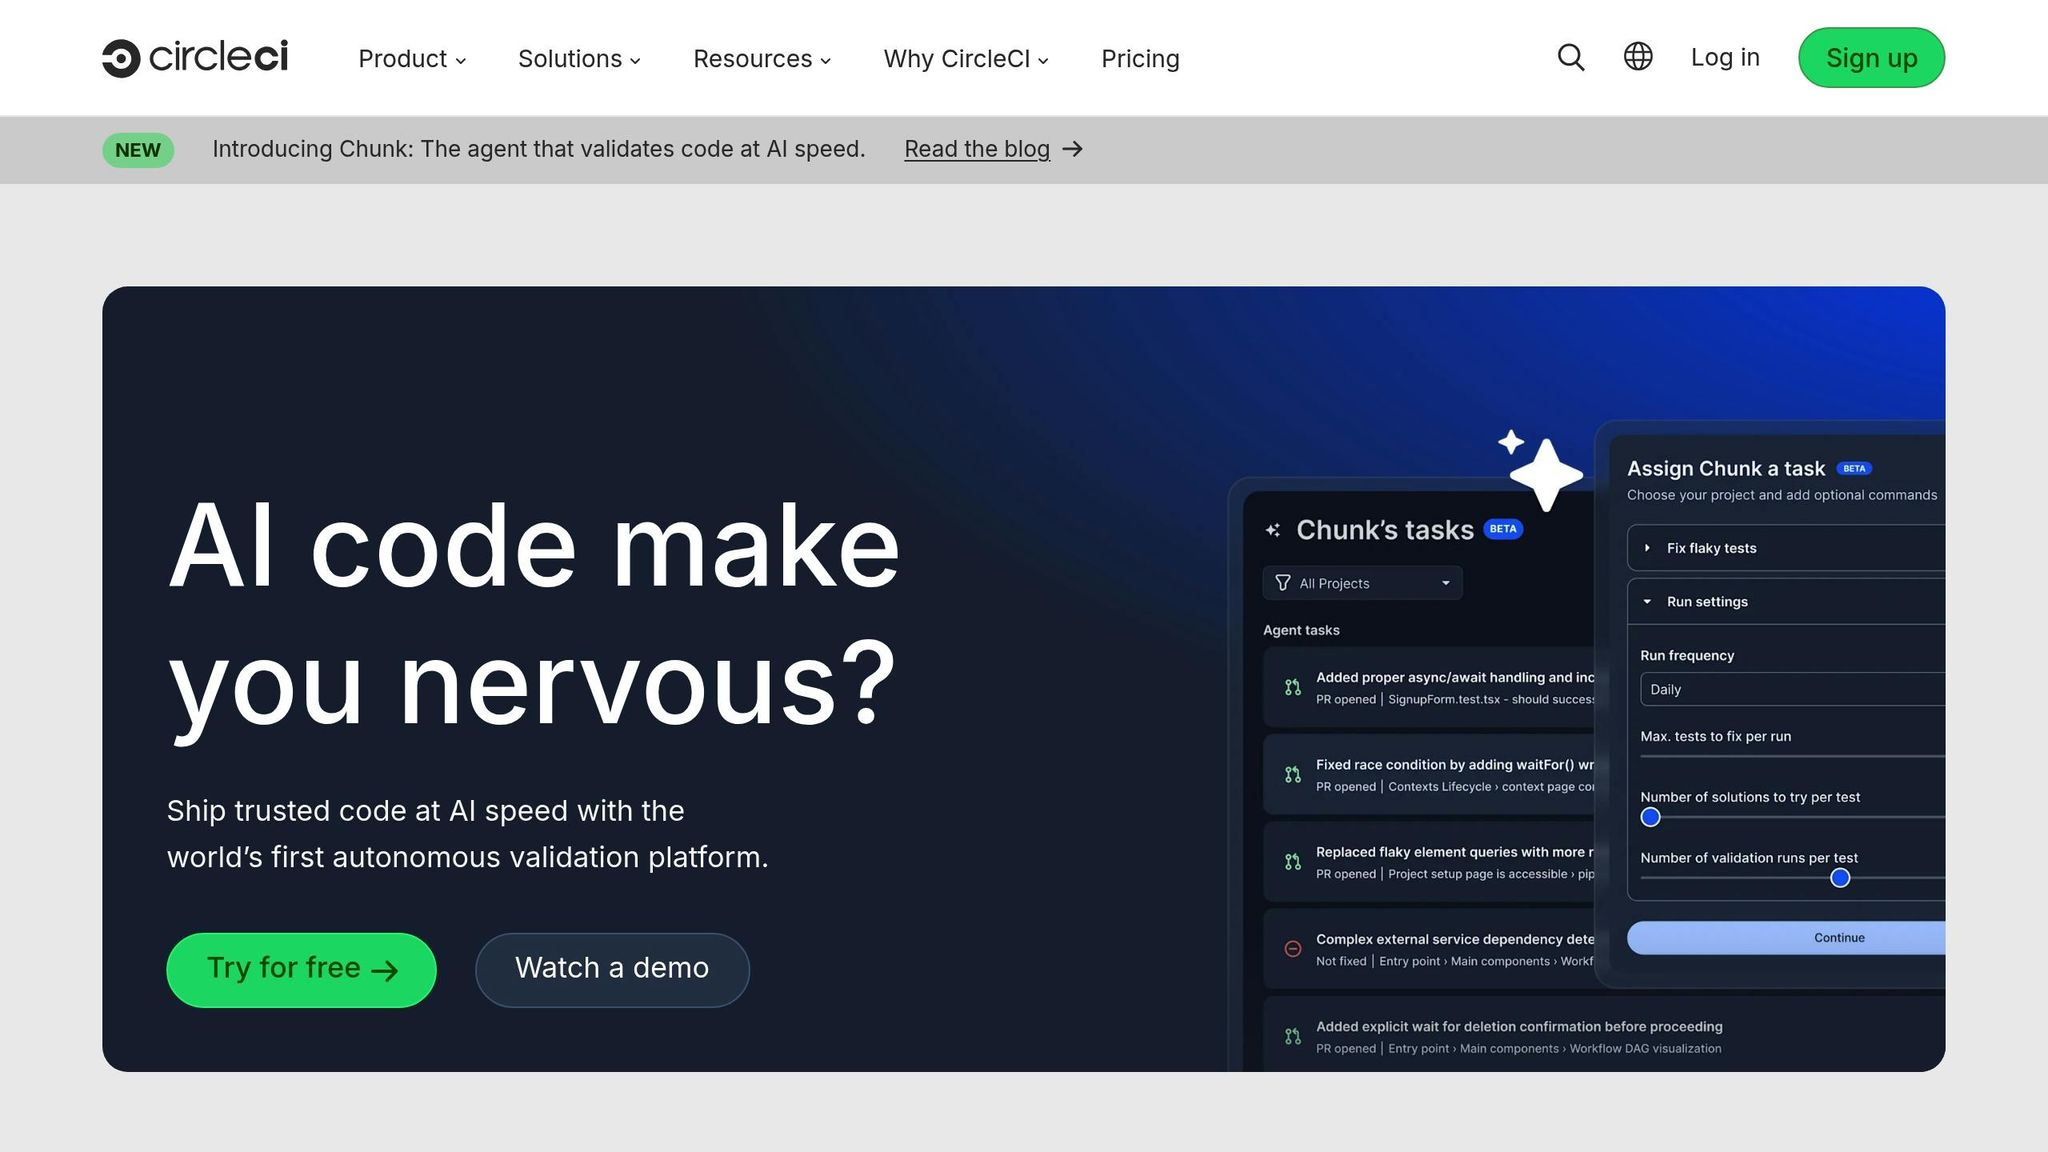Click the Watch a demo button
This screenshot has width=2048, height=1152.
(612, 968)
